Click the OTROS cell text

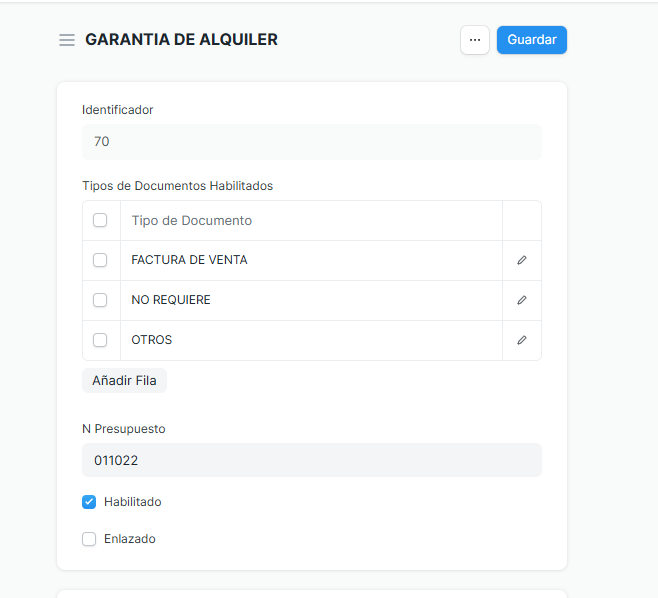tap(152, 340)
